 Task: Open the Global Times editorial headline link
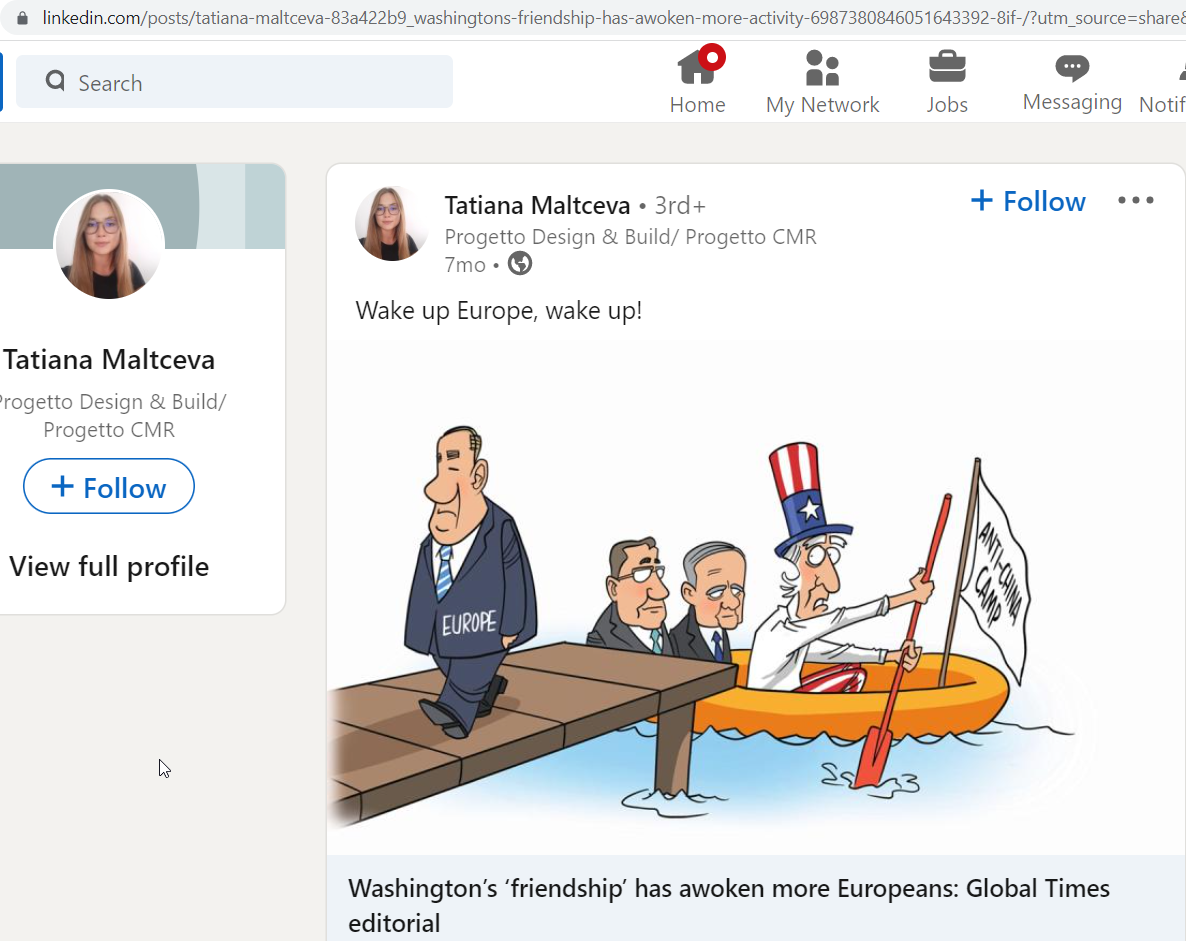[x=728, y=905]
